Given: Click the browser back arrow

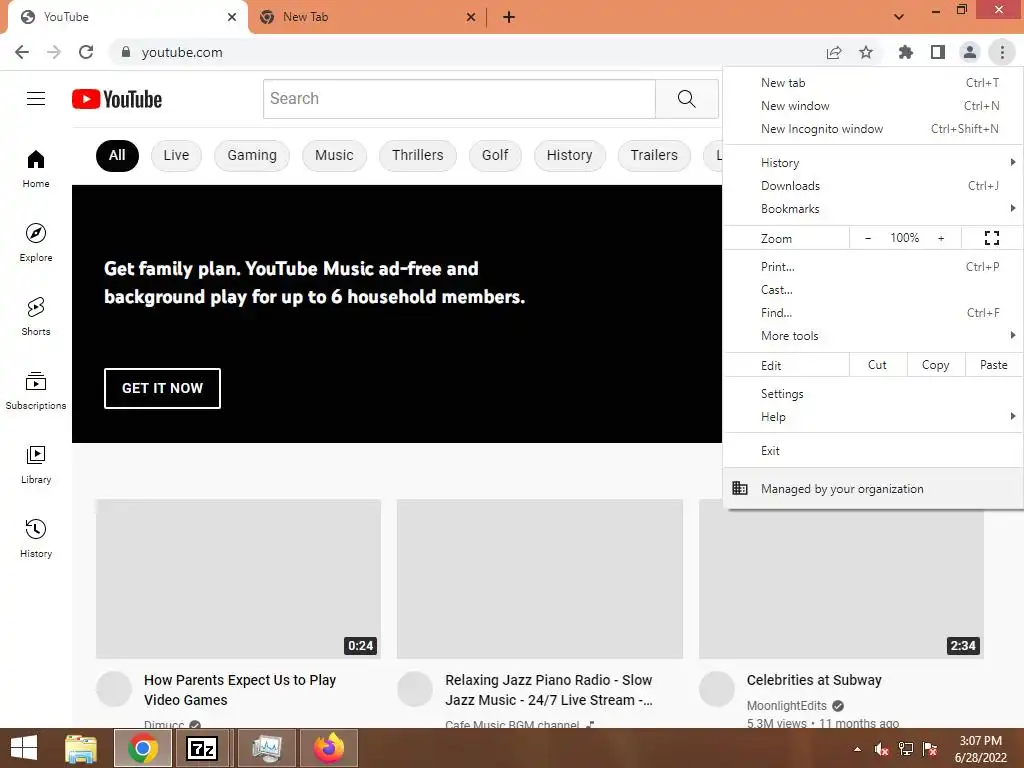Looking at the screenshot, I should coord(22,52).
